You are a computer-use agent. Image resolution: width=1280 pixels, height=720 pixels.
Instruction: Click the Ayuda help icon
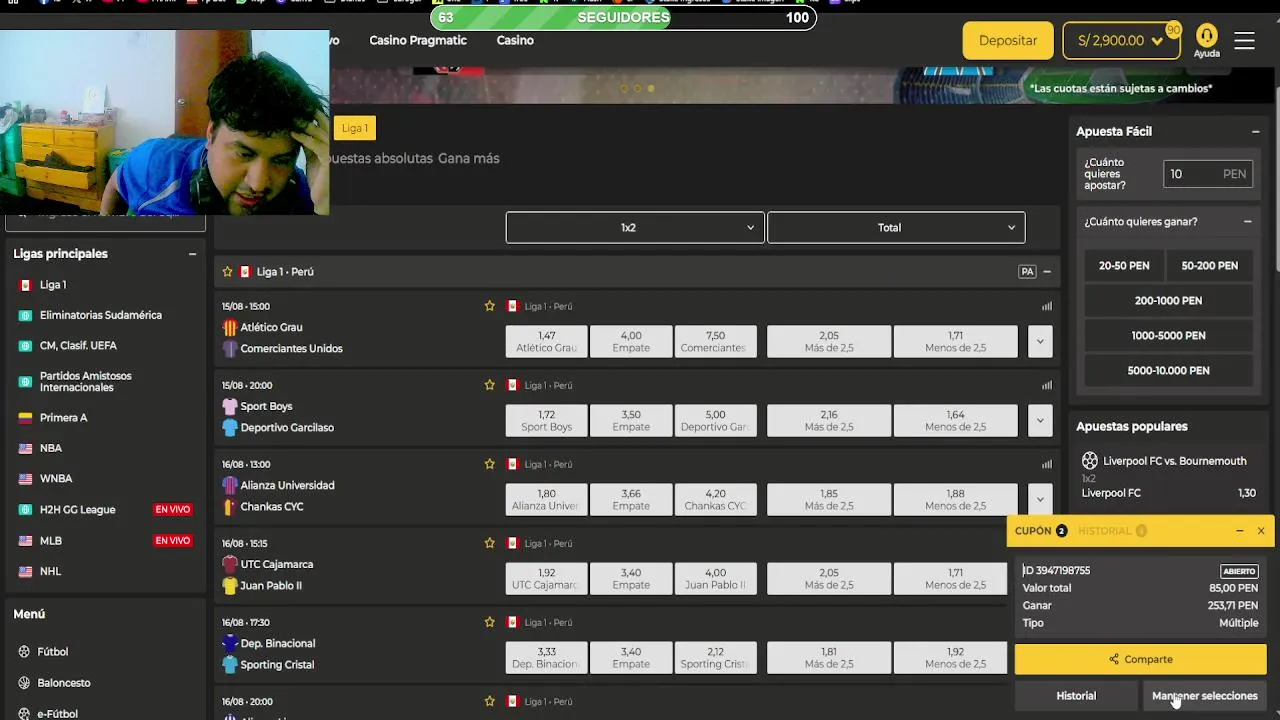point(1207,41)
